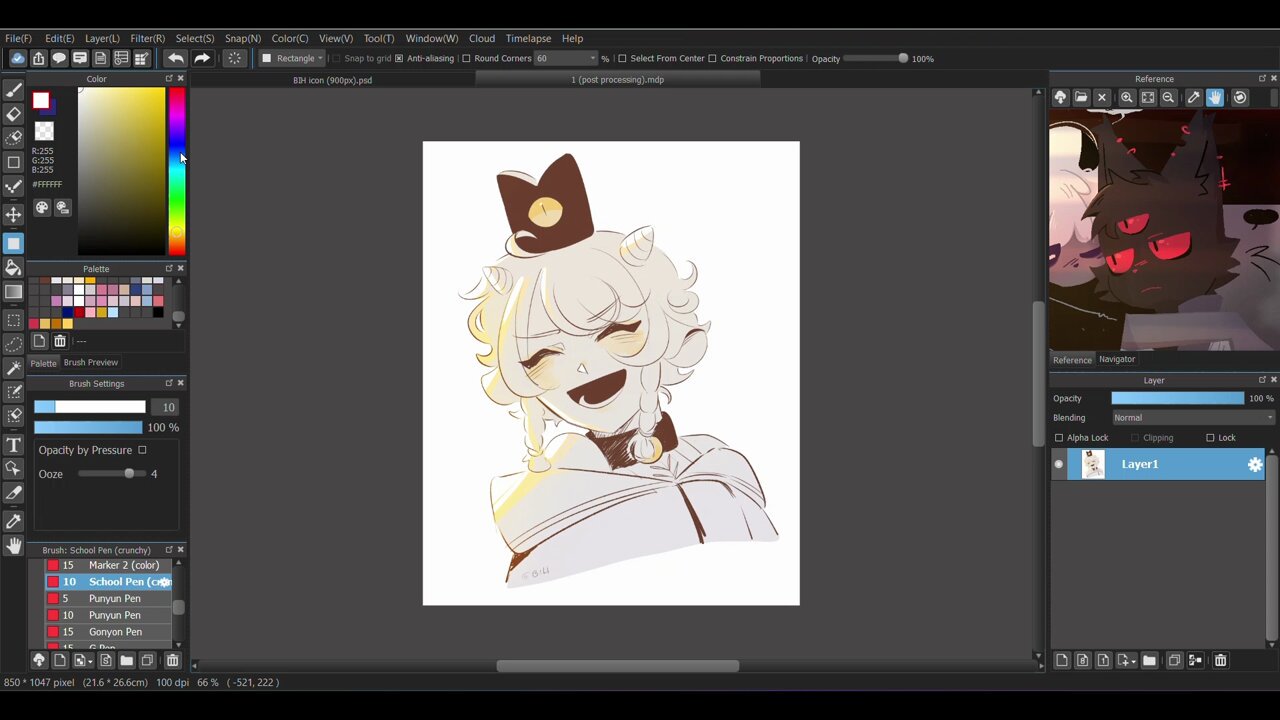Pick the Reference panel eyedropper
The width and height of the screenshot is (1280, 720).
click(1194, 97)
